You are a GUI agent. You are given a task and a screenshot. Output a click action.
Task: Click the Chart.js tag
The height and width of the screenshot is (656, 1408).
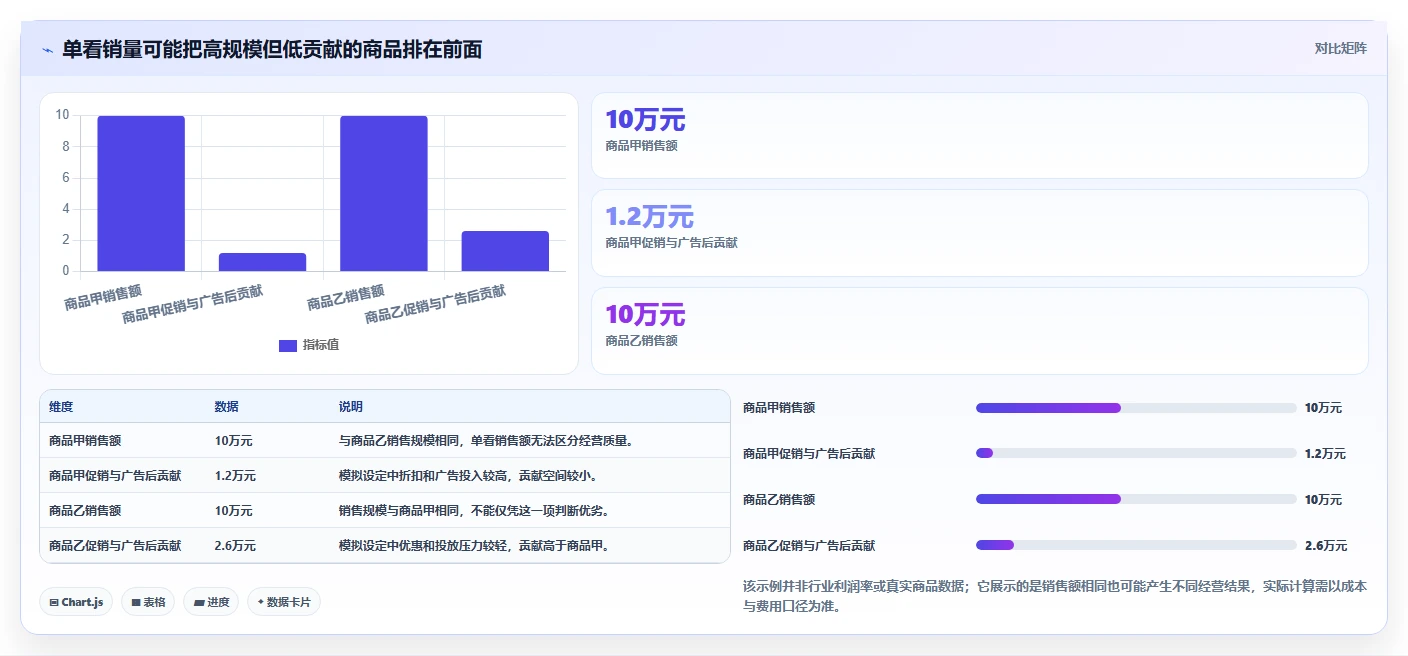pyautogui.click(x=77, y=602)
